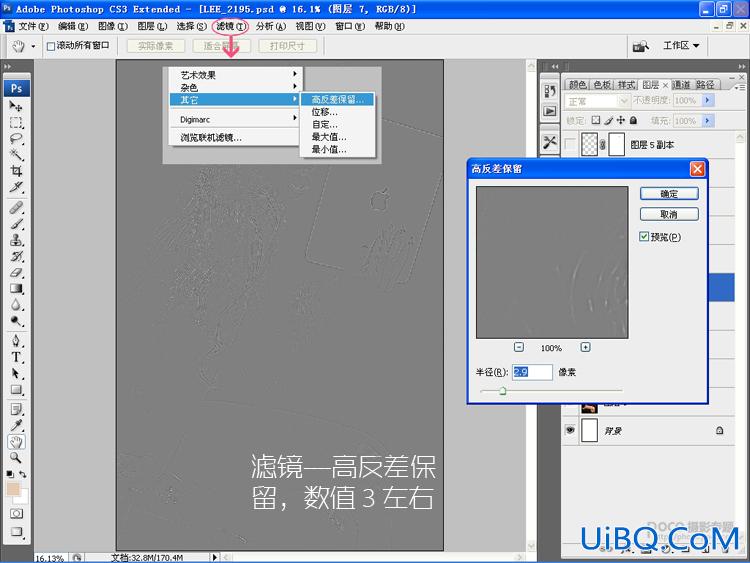Screen dimensions: 750x563
Task: Toggle visibility of Layer 5 copy
Action: coord(570,144)
